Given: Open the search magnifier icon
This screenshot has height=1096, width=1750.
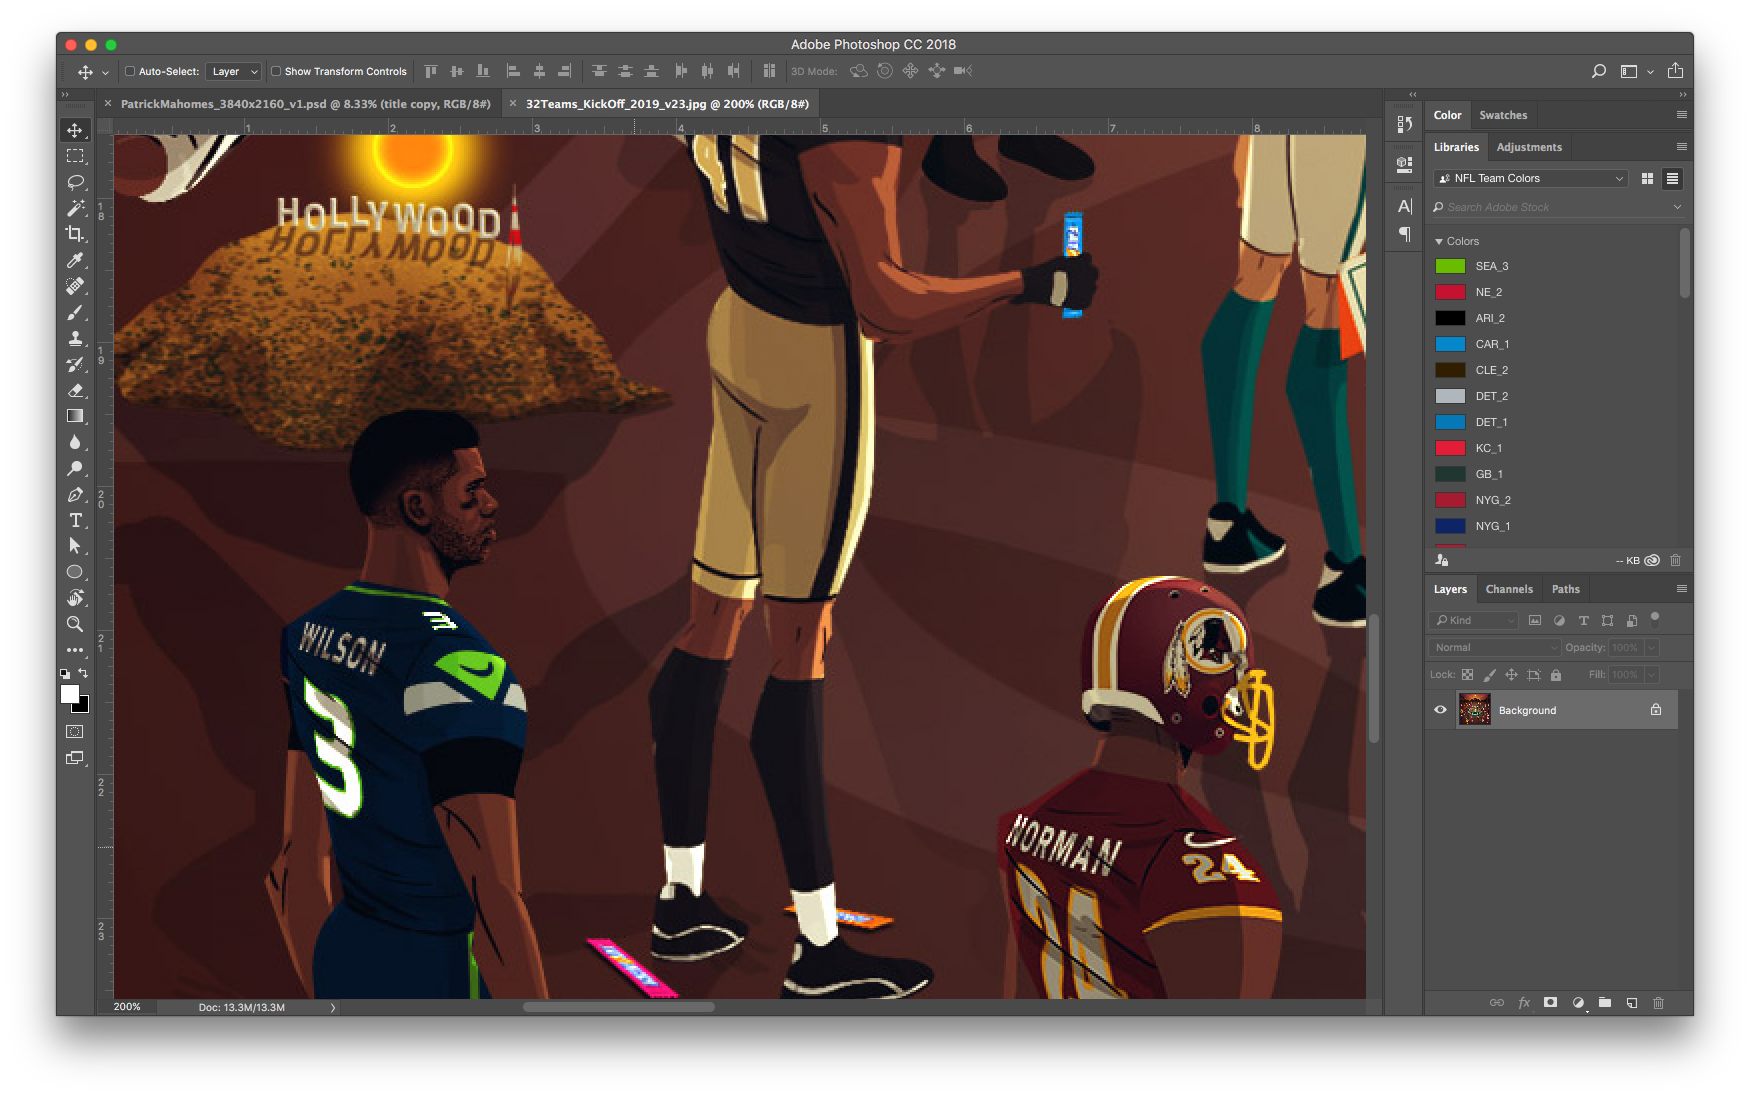Looking at the screenshot, I should coord(1598,71).
